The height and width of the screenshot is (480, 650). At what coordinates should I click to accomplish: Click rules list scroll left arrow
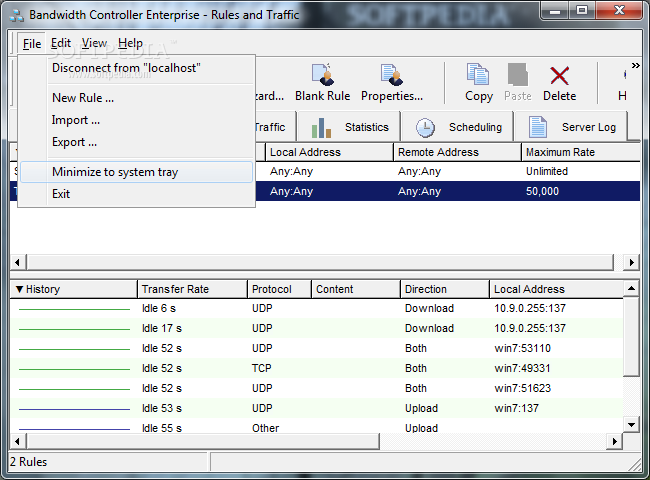coord(17,262)
